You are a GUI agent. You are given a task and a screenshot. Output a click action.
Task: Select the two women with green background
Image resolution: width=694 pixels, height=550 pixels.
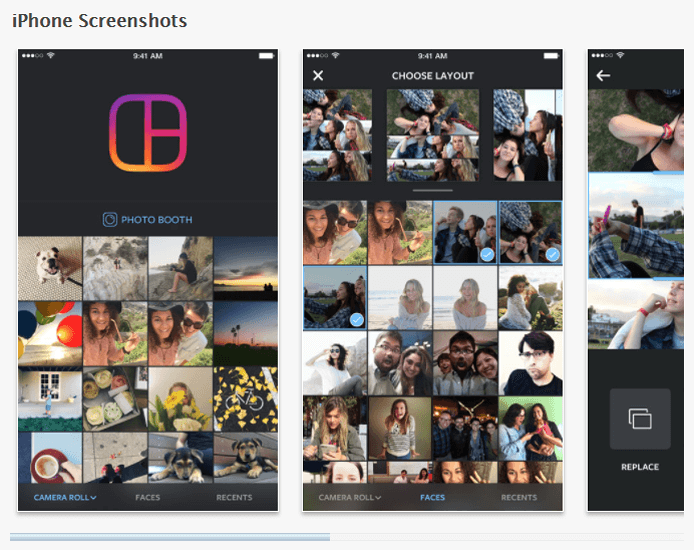(530, 428)
